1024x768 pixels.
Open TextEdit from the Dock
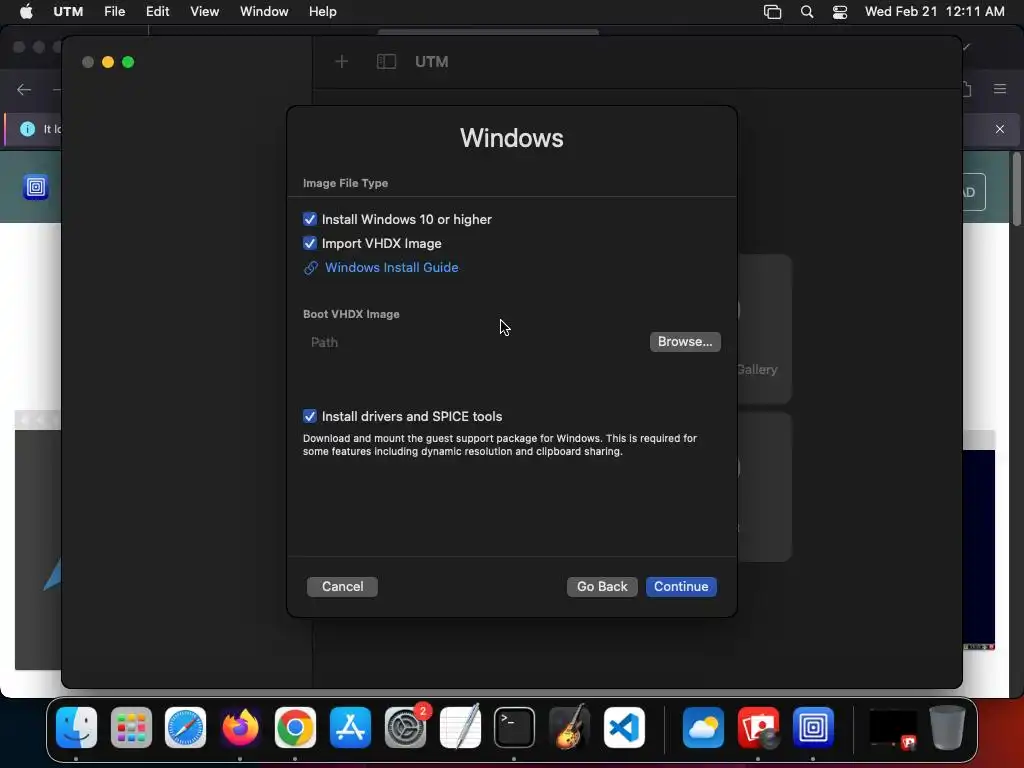point(460,727)
